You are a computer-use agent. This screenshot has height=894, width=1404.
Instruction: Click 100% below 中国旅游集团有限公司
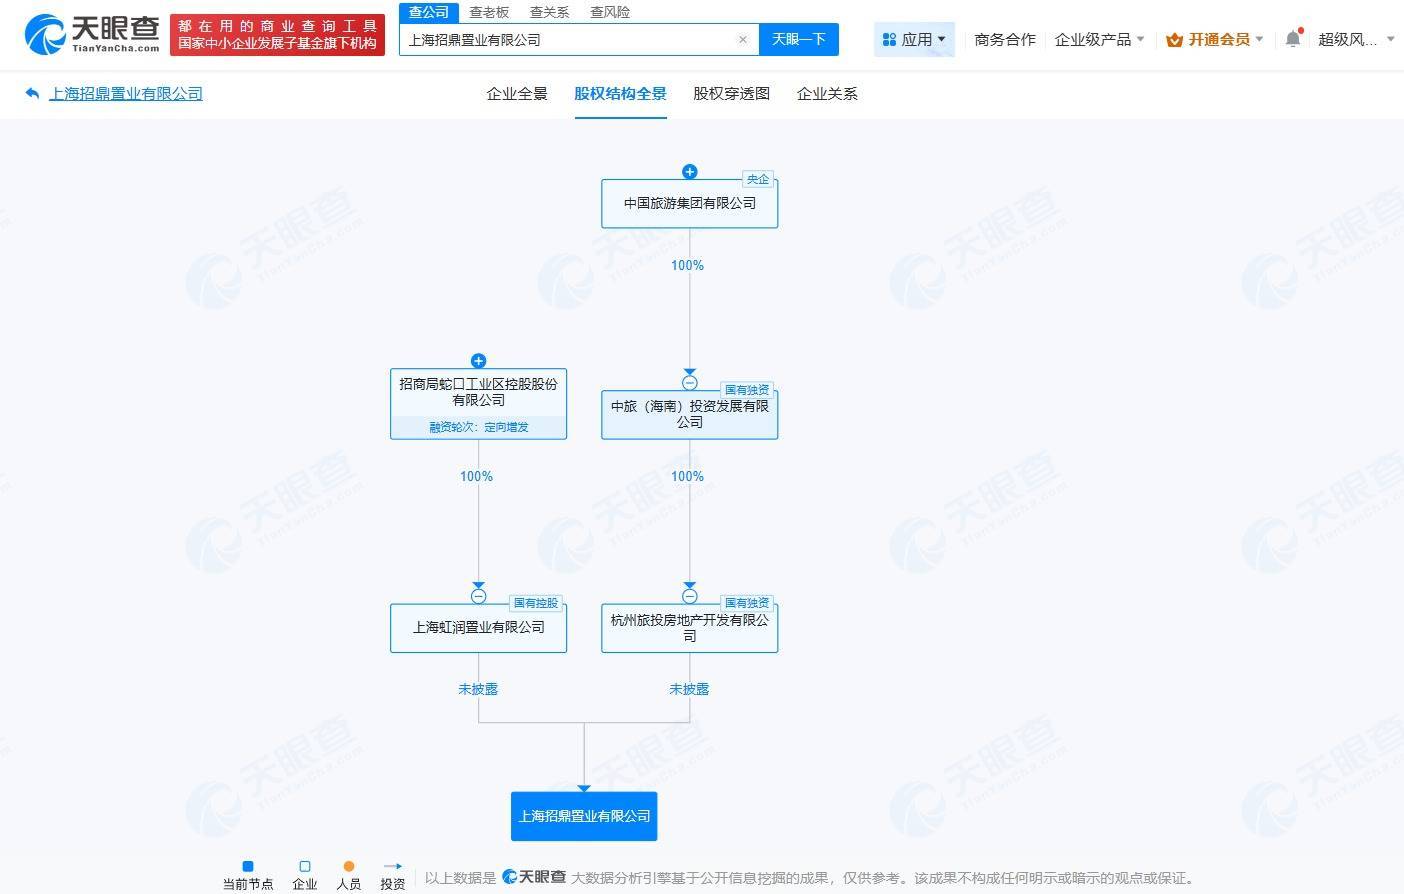(x=687, y=265)
